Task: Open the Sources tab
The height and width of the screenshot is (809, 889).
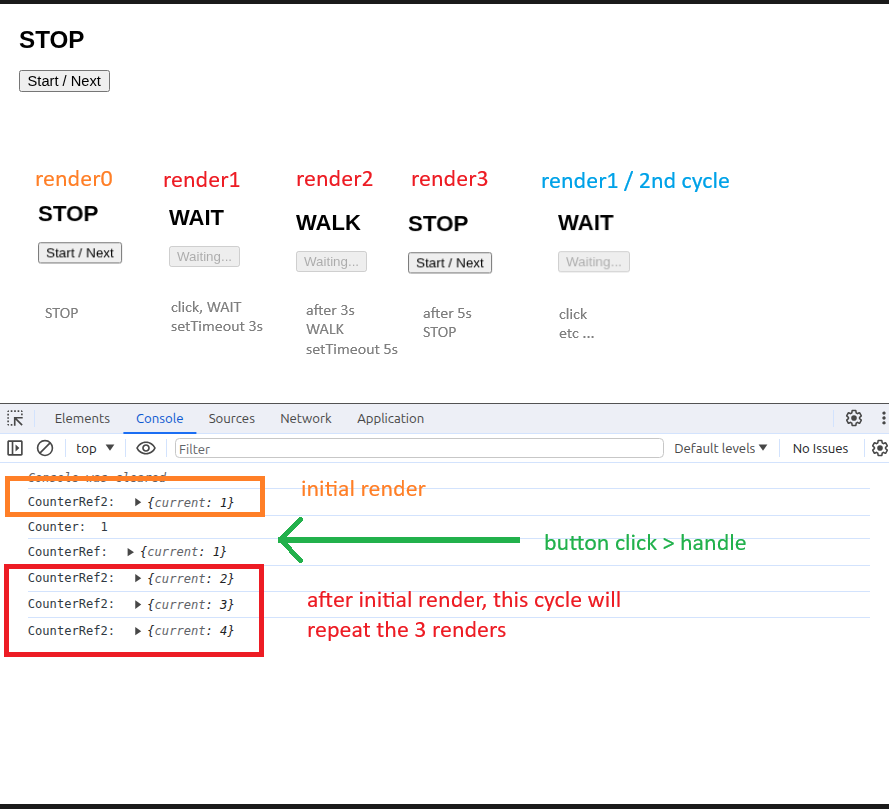Action: [231, 419]
